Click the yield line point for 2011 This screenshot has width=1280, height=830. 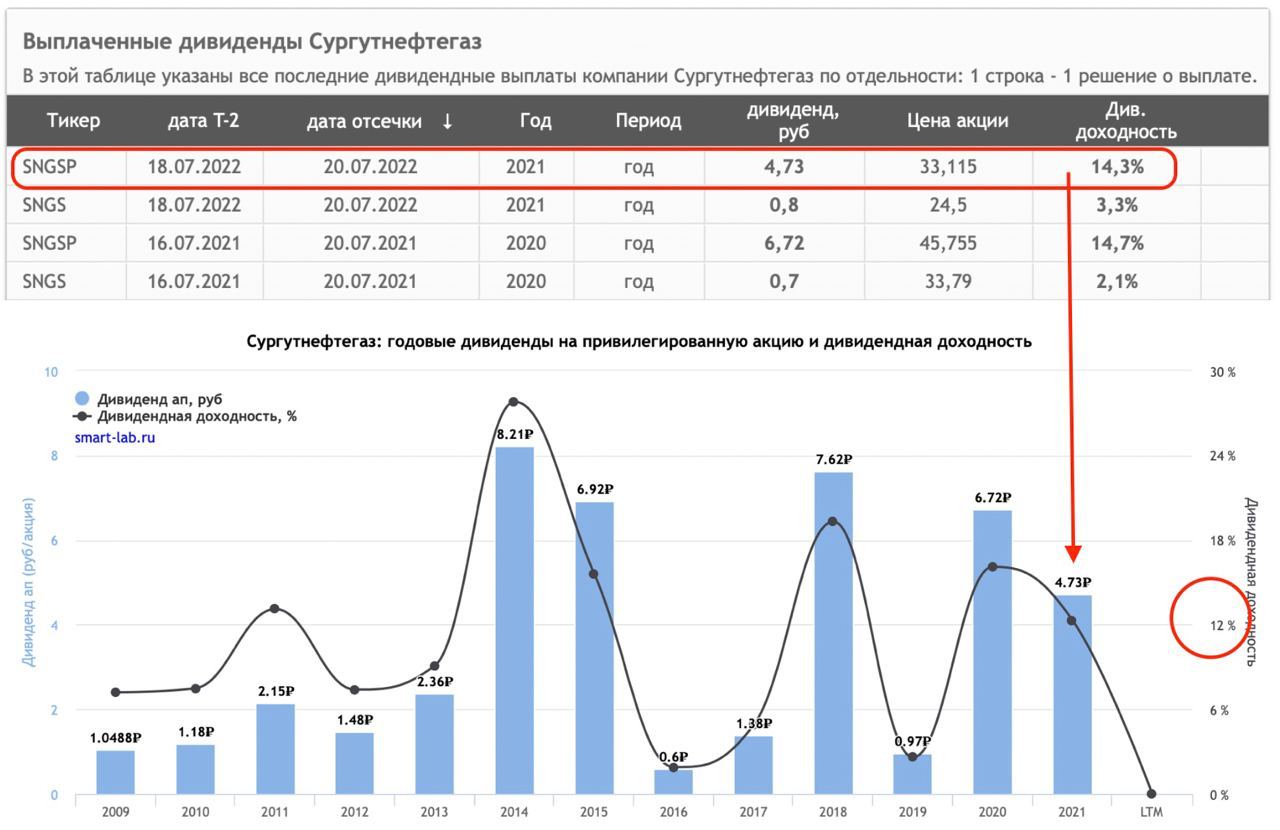275,609
